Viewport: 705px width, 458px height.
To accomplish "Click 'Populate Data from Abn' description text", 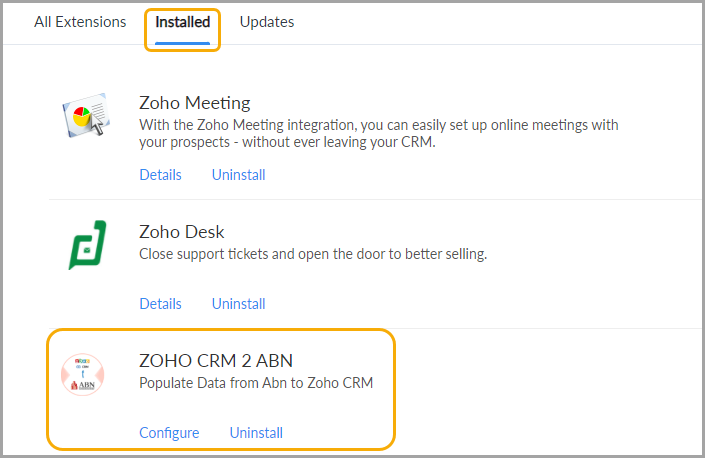I will click(256, 383).
